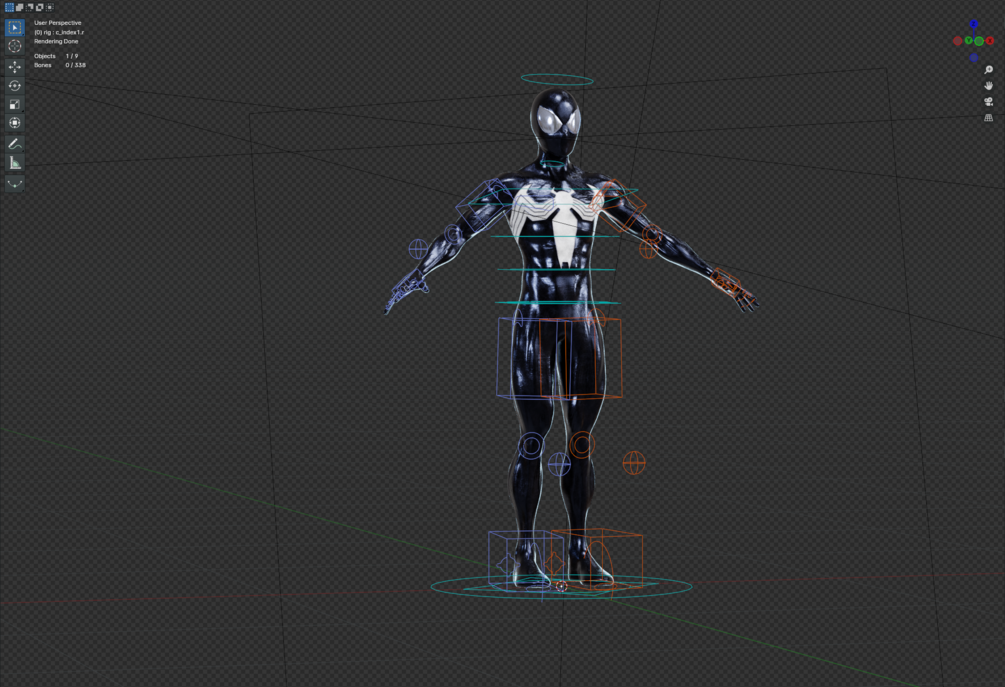Set selection mode to invert

coord(40,8)
